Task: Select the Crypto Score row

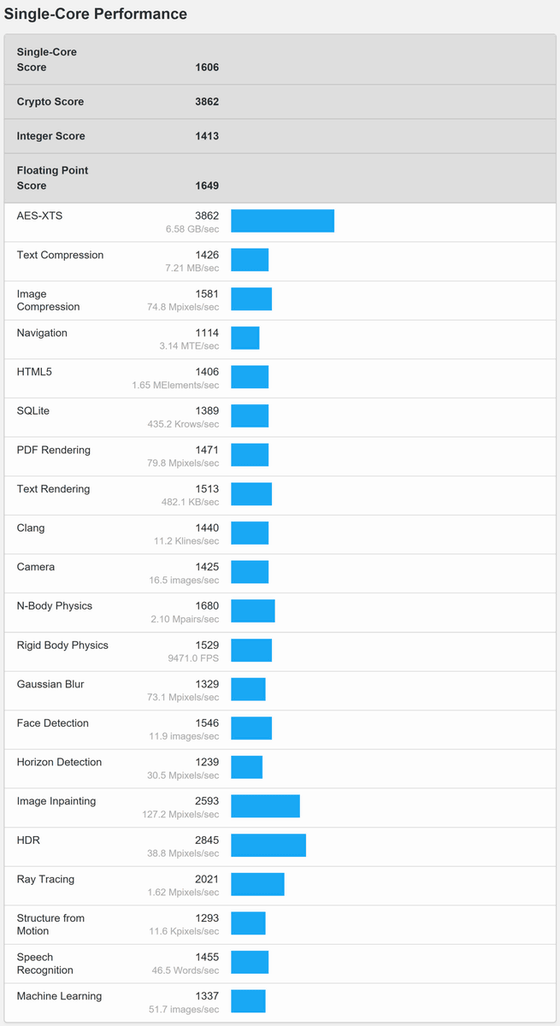Action: pos(280,102)
